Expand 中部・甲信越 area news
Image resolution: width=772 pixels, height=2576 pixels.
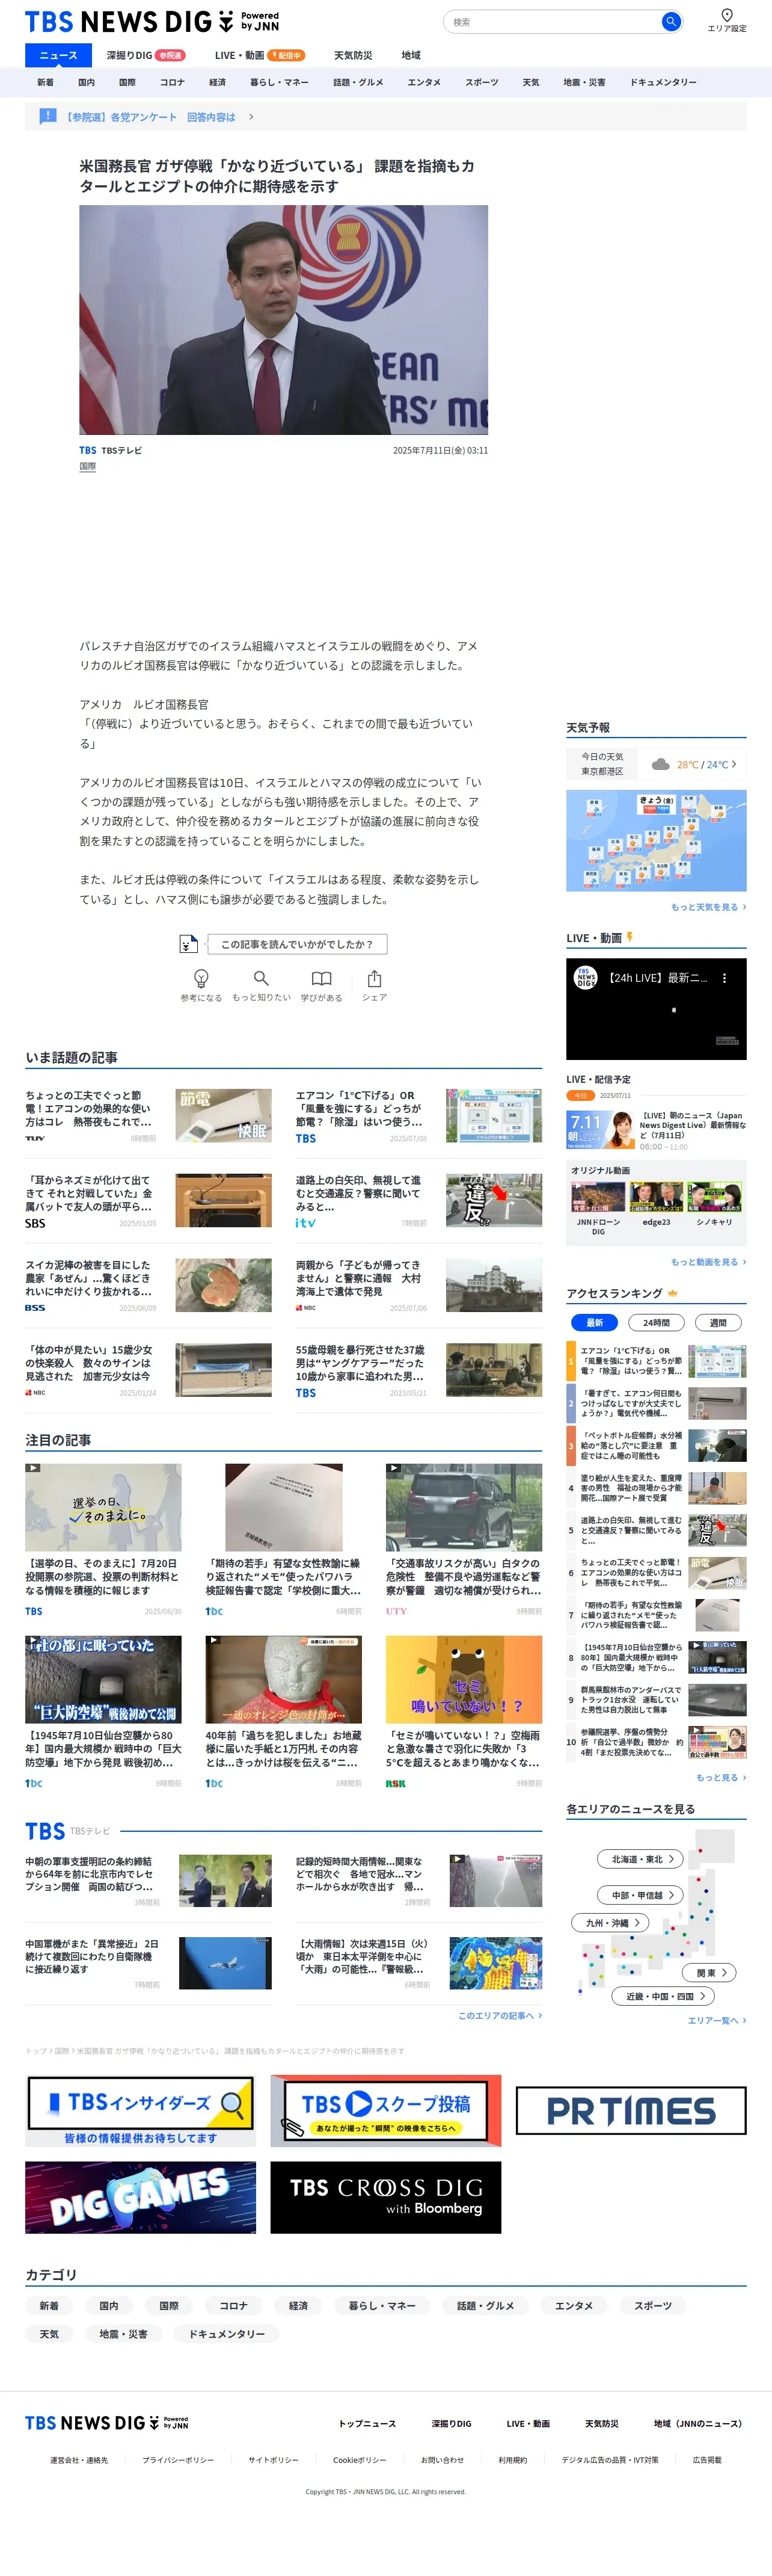pyautogui.click(x=641, y=1894)
